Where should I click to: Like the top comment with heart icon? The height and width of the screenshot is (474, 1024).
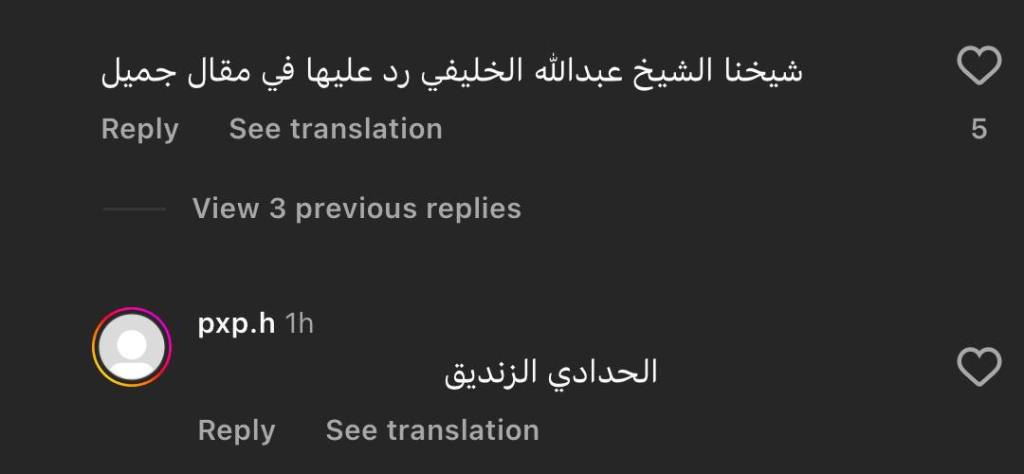[979, 67]
